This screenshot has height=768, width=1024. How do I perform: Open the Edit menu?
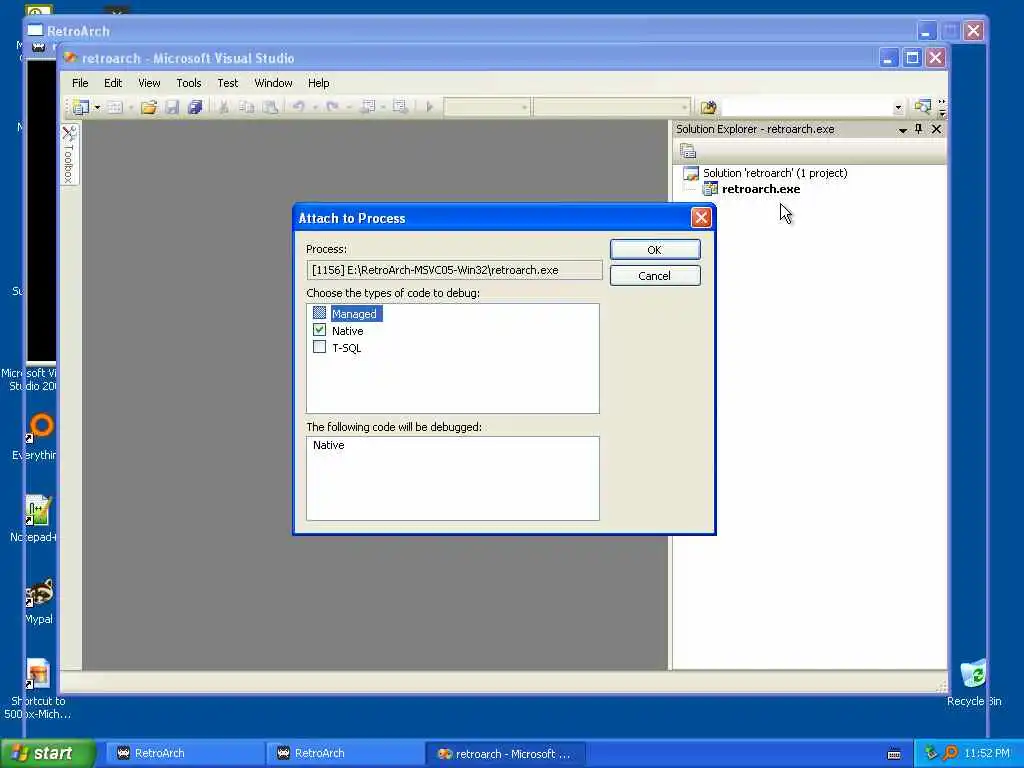point(113,83)
